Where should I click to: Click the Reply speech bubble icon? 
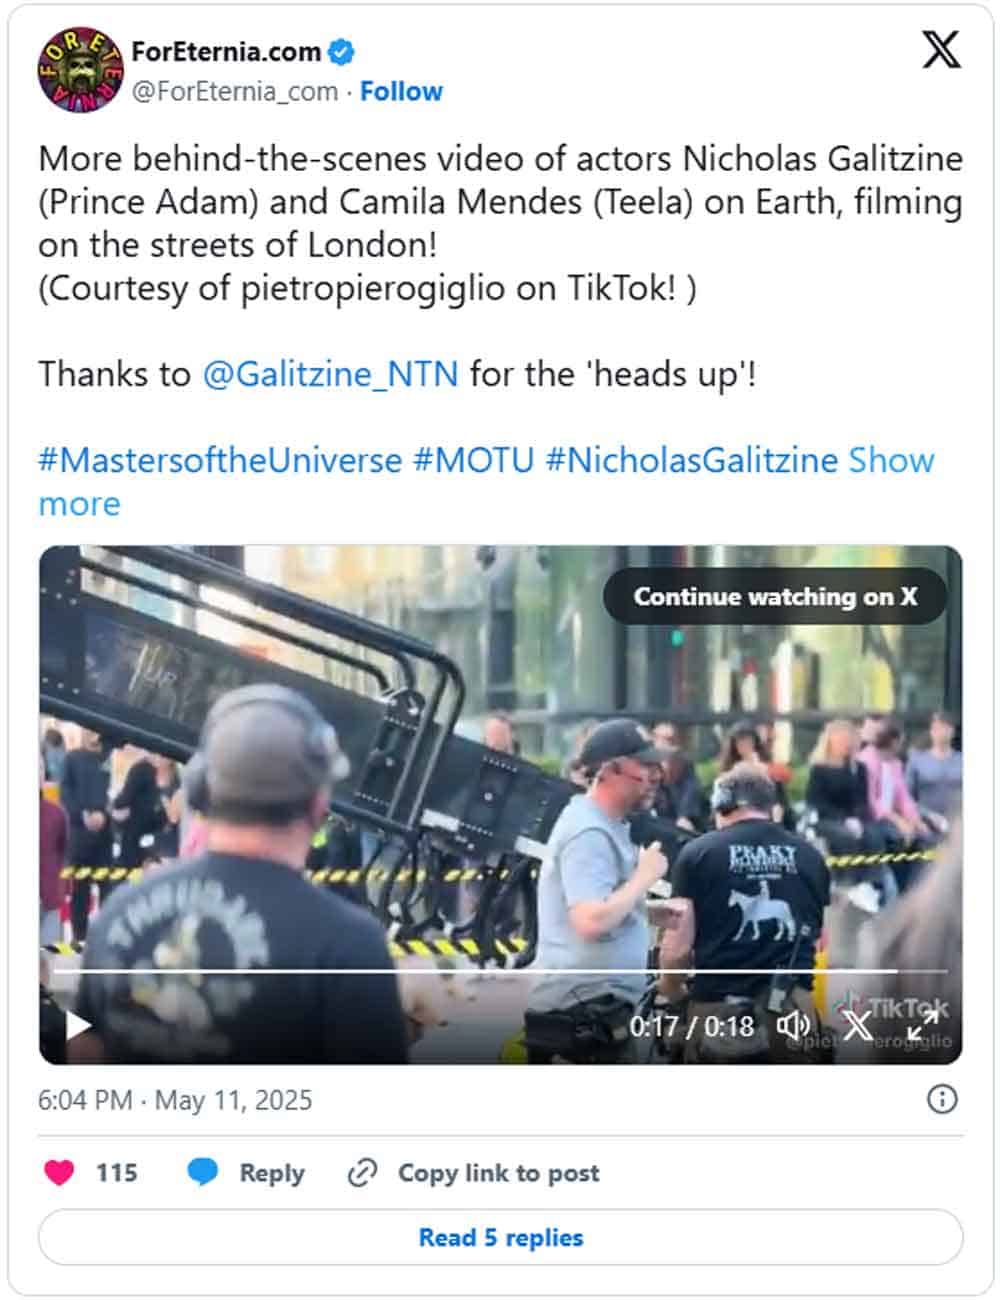203,1172
